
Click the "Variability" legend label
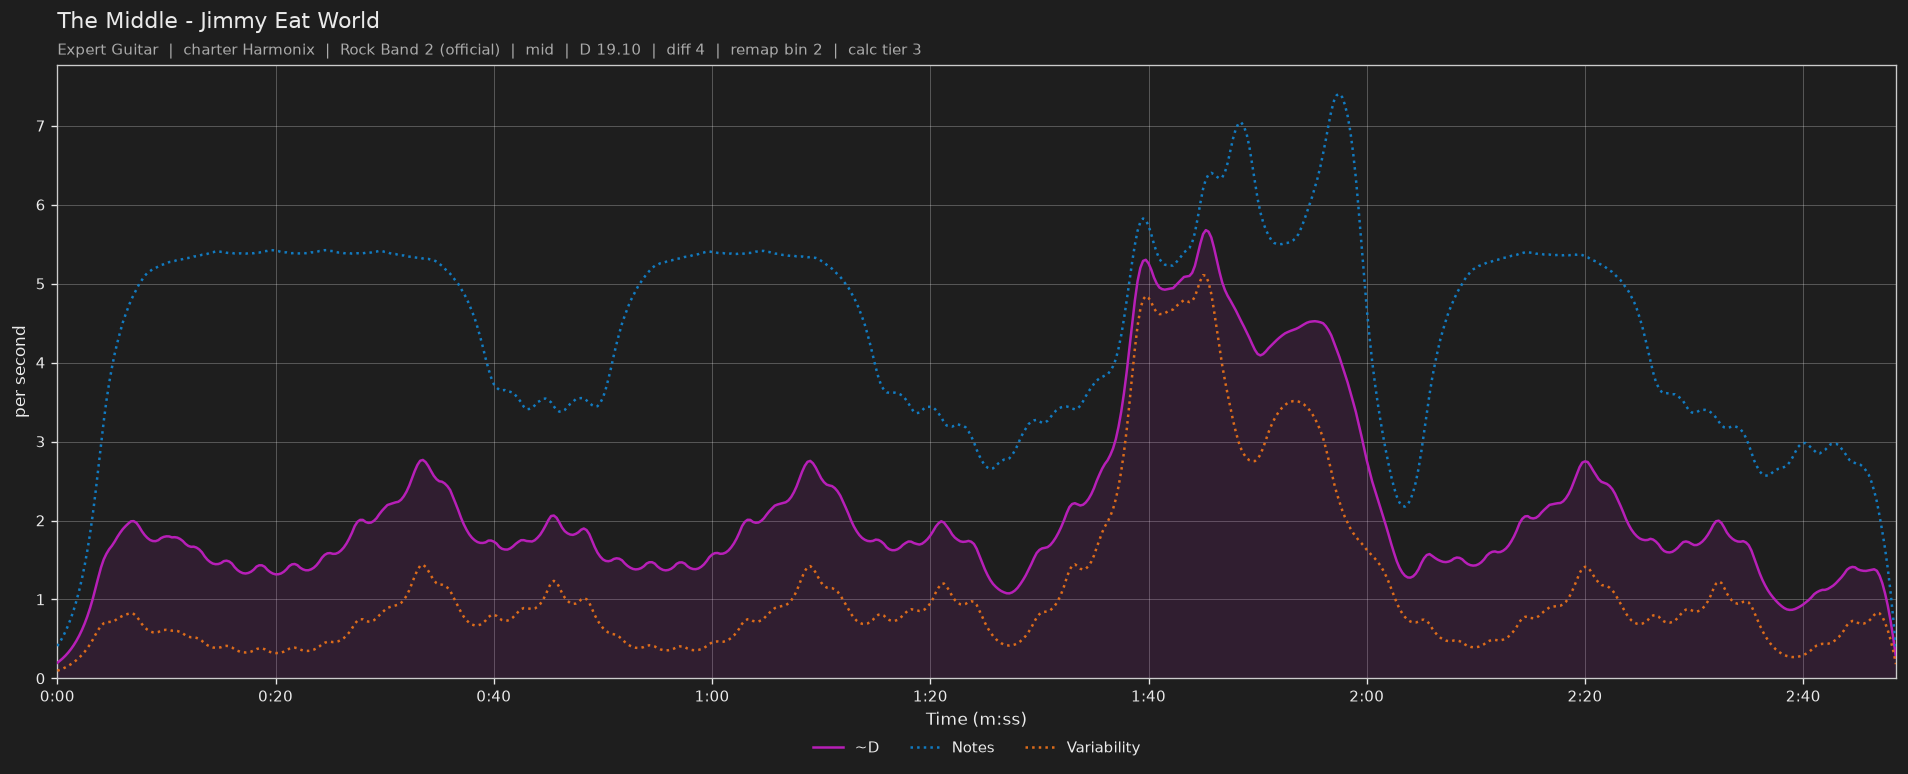click(x=1103, y=748)
